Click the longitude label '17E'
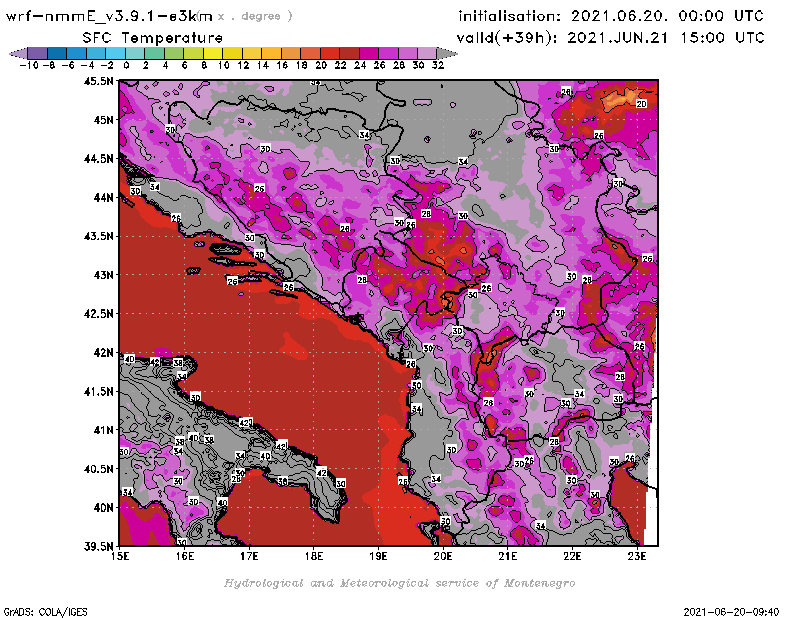The height and width of the screenshot is (618, 800). coord(249,556)
